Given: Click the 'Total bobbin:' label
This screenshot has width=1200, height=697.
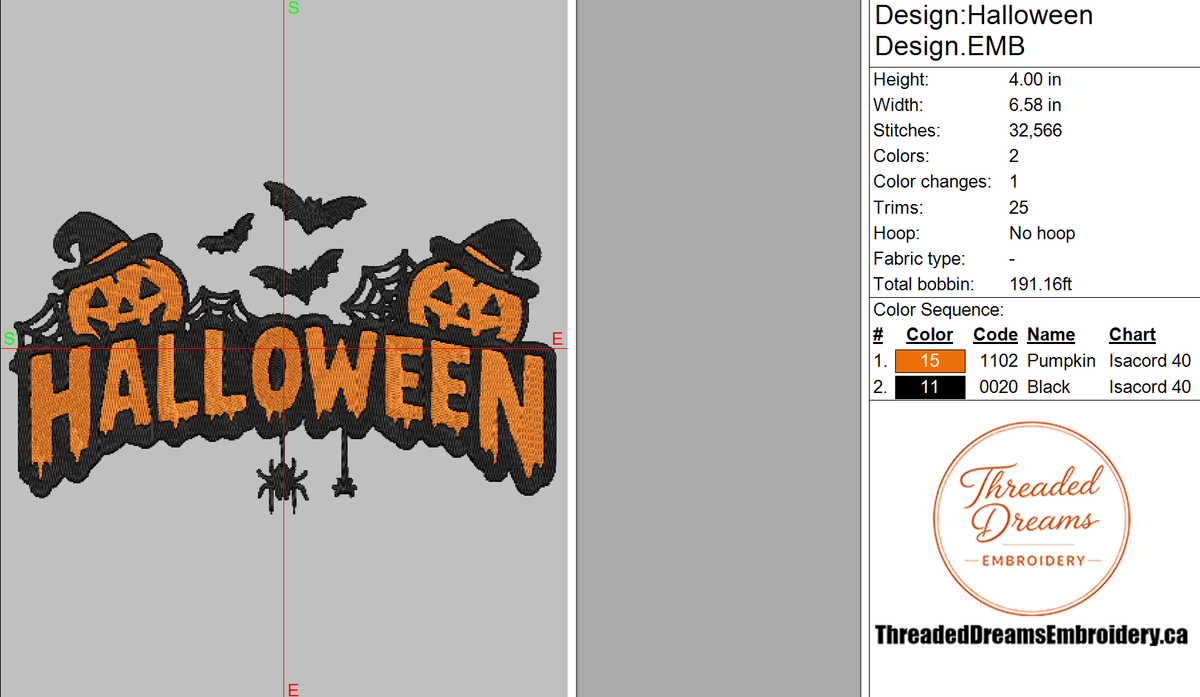Looking at the screenshot, I should [920, 285].
